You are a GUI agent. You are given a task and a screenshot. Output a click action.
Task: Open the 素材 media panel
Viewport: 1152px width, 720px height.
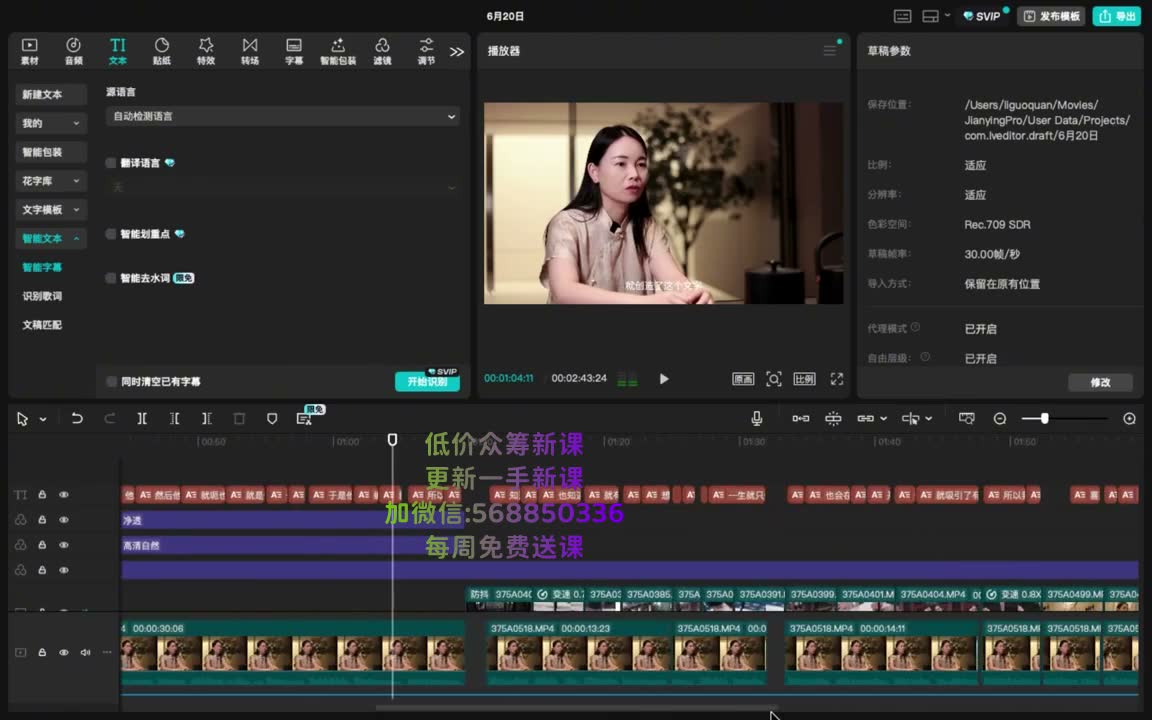click(29, 51)
